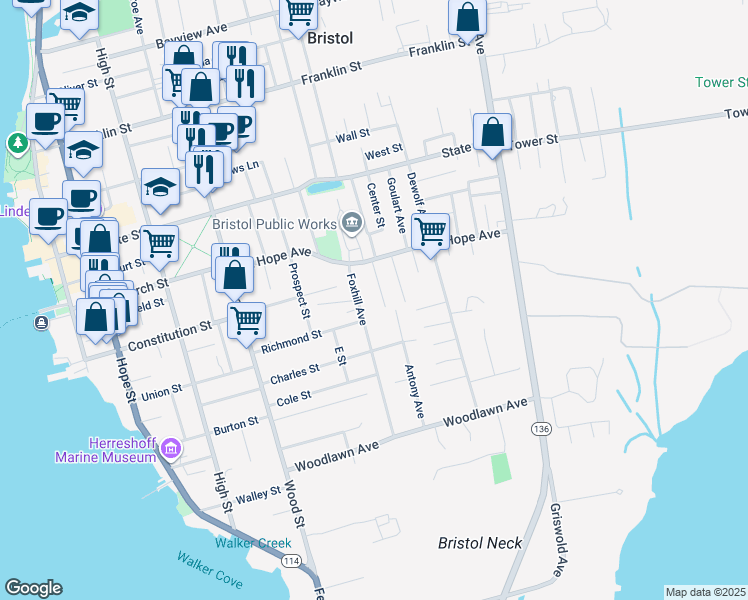Open the shopping cart marker beside Court St
Screen dimensions: 748x600
click(159, 242)
